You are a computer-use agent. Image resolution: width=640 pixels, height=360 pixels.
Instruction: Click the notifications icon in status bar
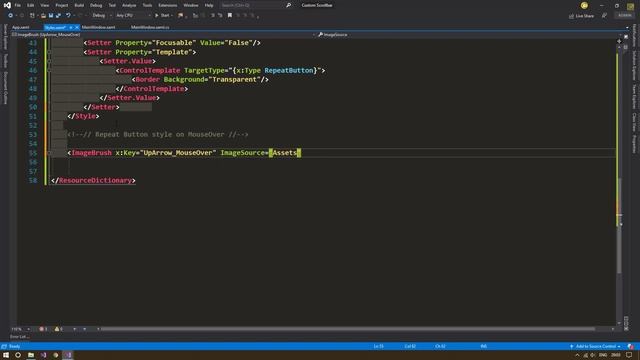coord(631,347)
